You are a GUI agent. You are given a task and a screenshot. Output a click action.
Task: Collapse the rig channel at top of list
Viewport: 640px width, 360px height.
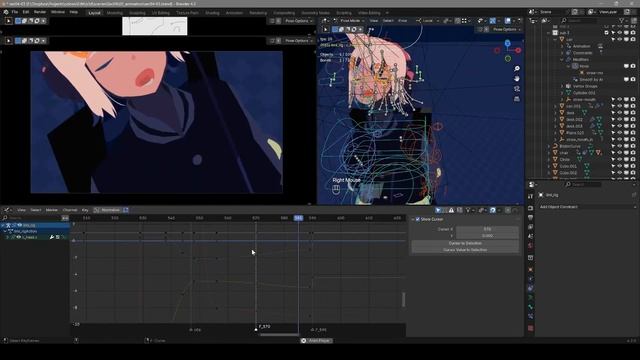3,225
